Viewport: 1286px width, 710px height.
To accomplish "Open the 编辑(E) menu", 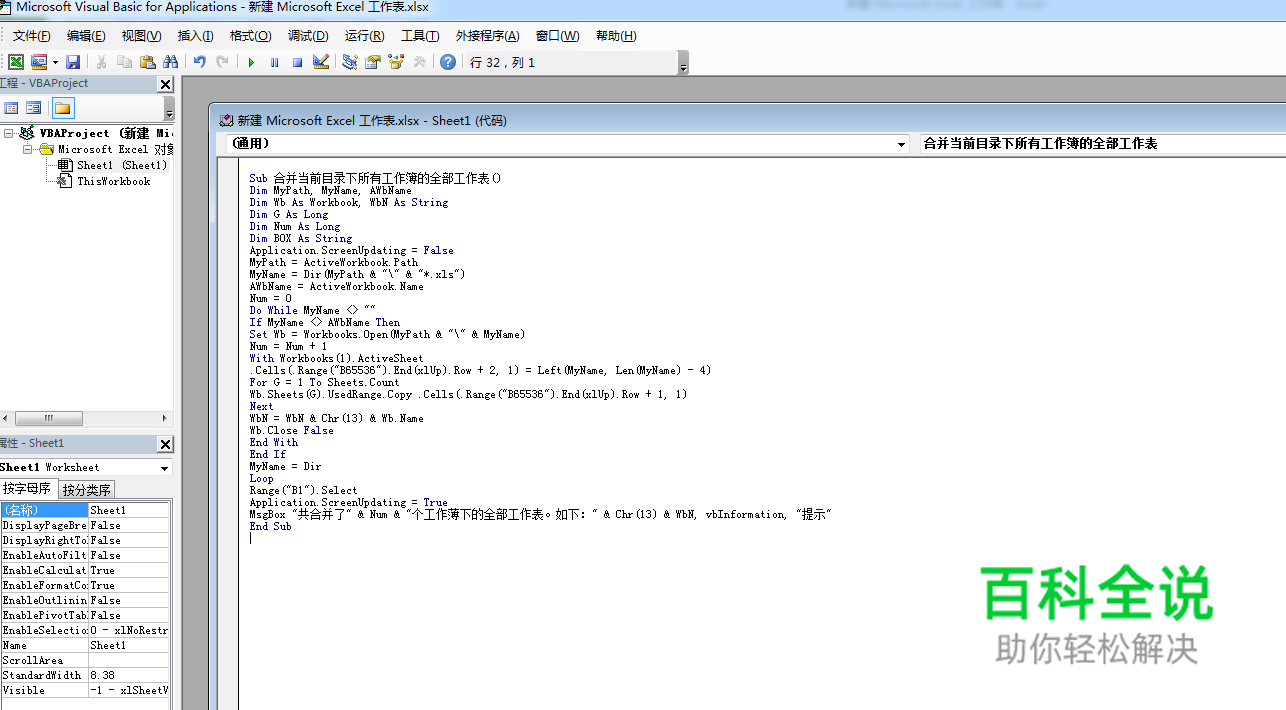I will coord(86,36).
